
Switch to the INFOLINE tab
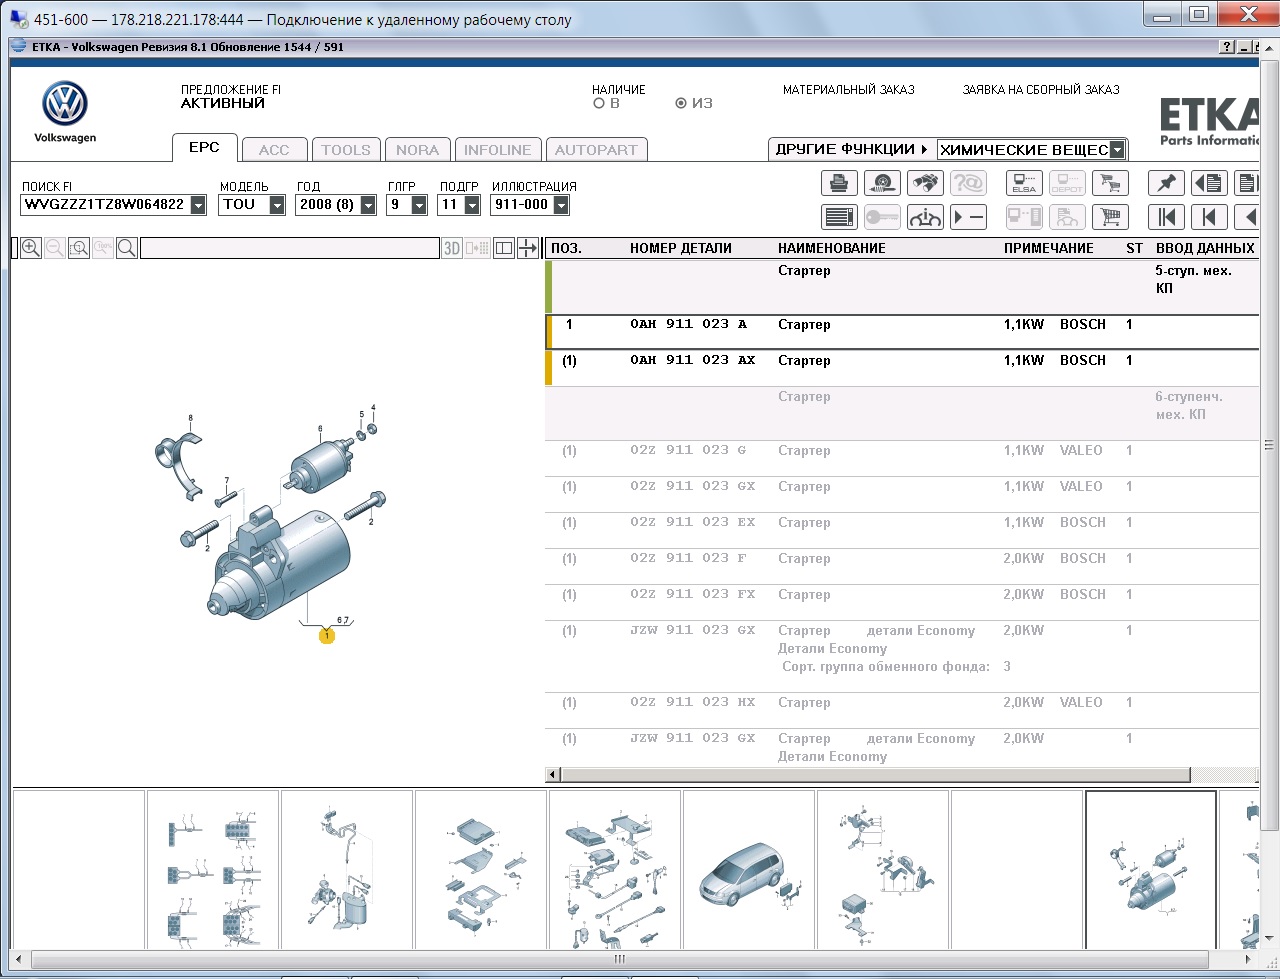pos(498,150)
